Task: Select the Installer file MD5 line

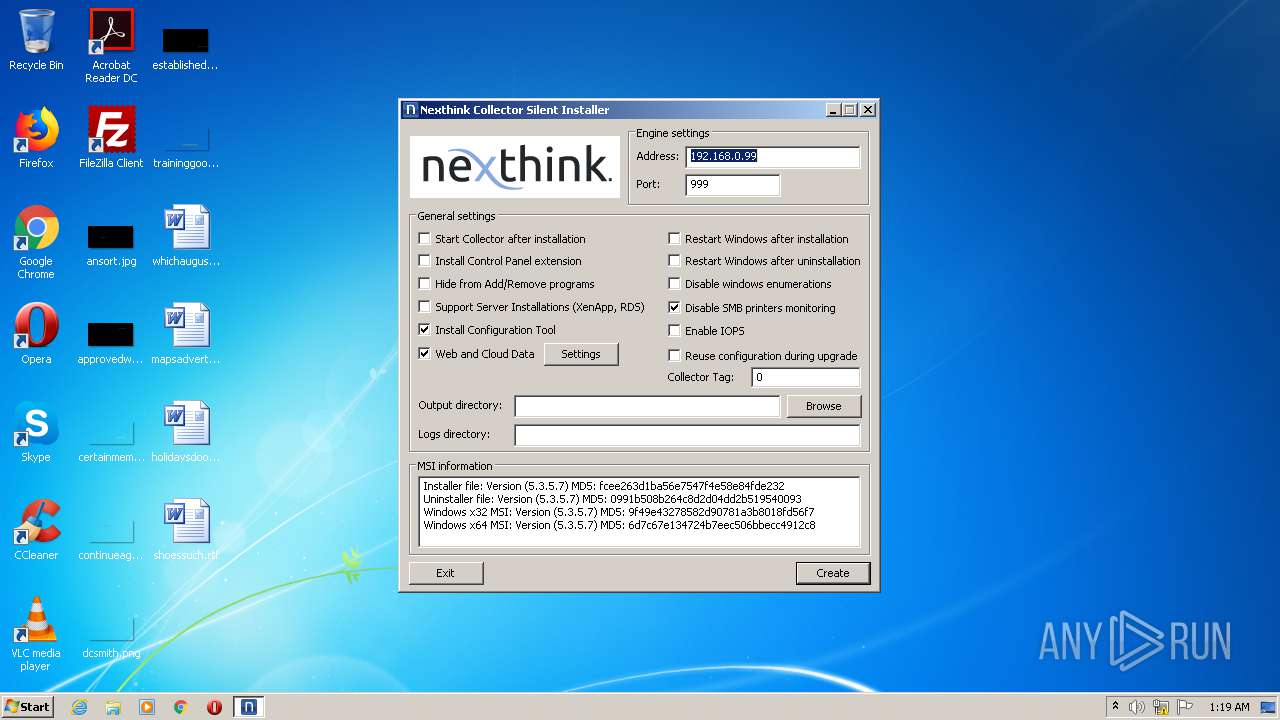Action: (604, 486)
